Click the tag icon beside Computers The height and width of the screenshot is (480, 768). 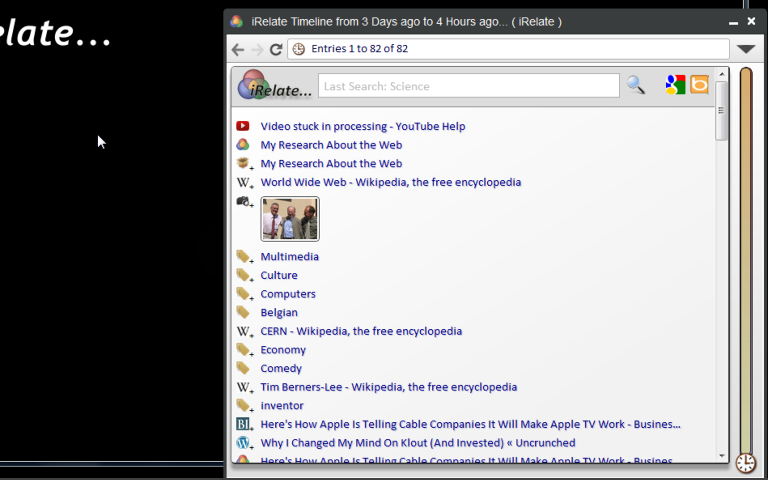[244, 294]
